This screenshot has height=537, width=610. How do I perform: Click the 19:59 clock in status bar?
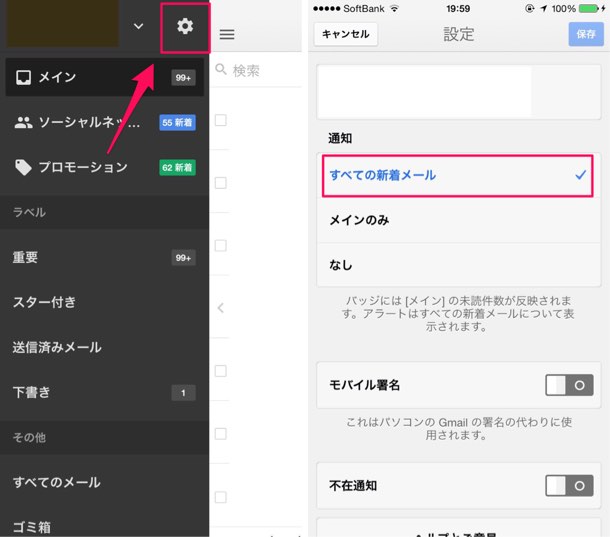[x=458, y=9]
